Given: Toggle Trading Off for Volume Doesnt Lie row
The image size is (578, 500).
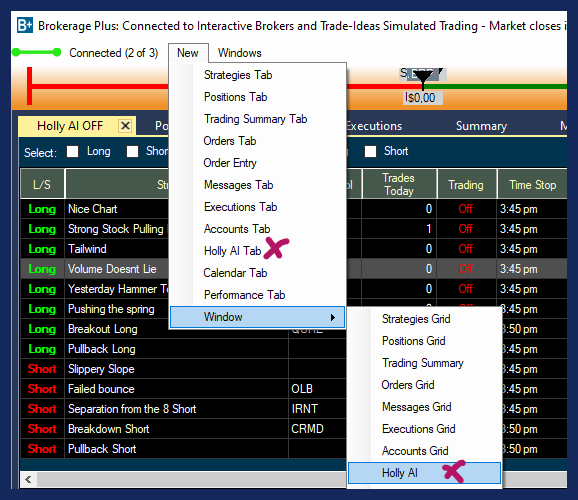Looking at the screenshot, I should 466,269.
